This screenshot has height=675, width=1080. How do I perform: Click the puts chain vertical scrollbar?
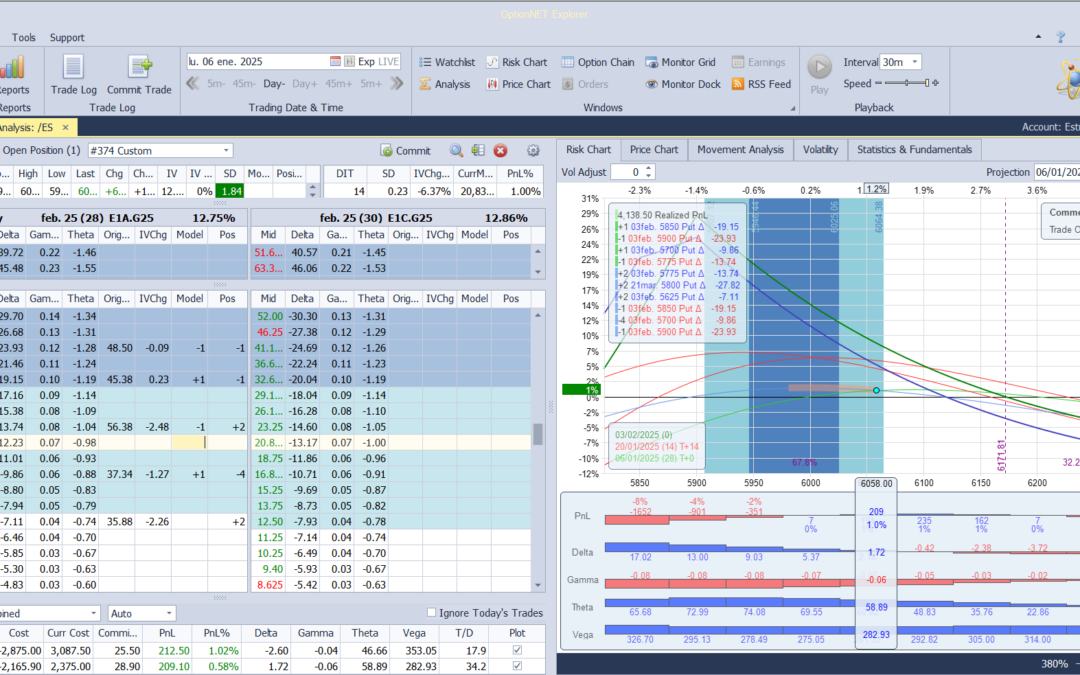click(x=538, y=434)
